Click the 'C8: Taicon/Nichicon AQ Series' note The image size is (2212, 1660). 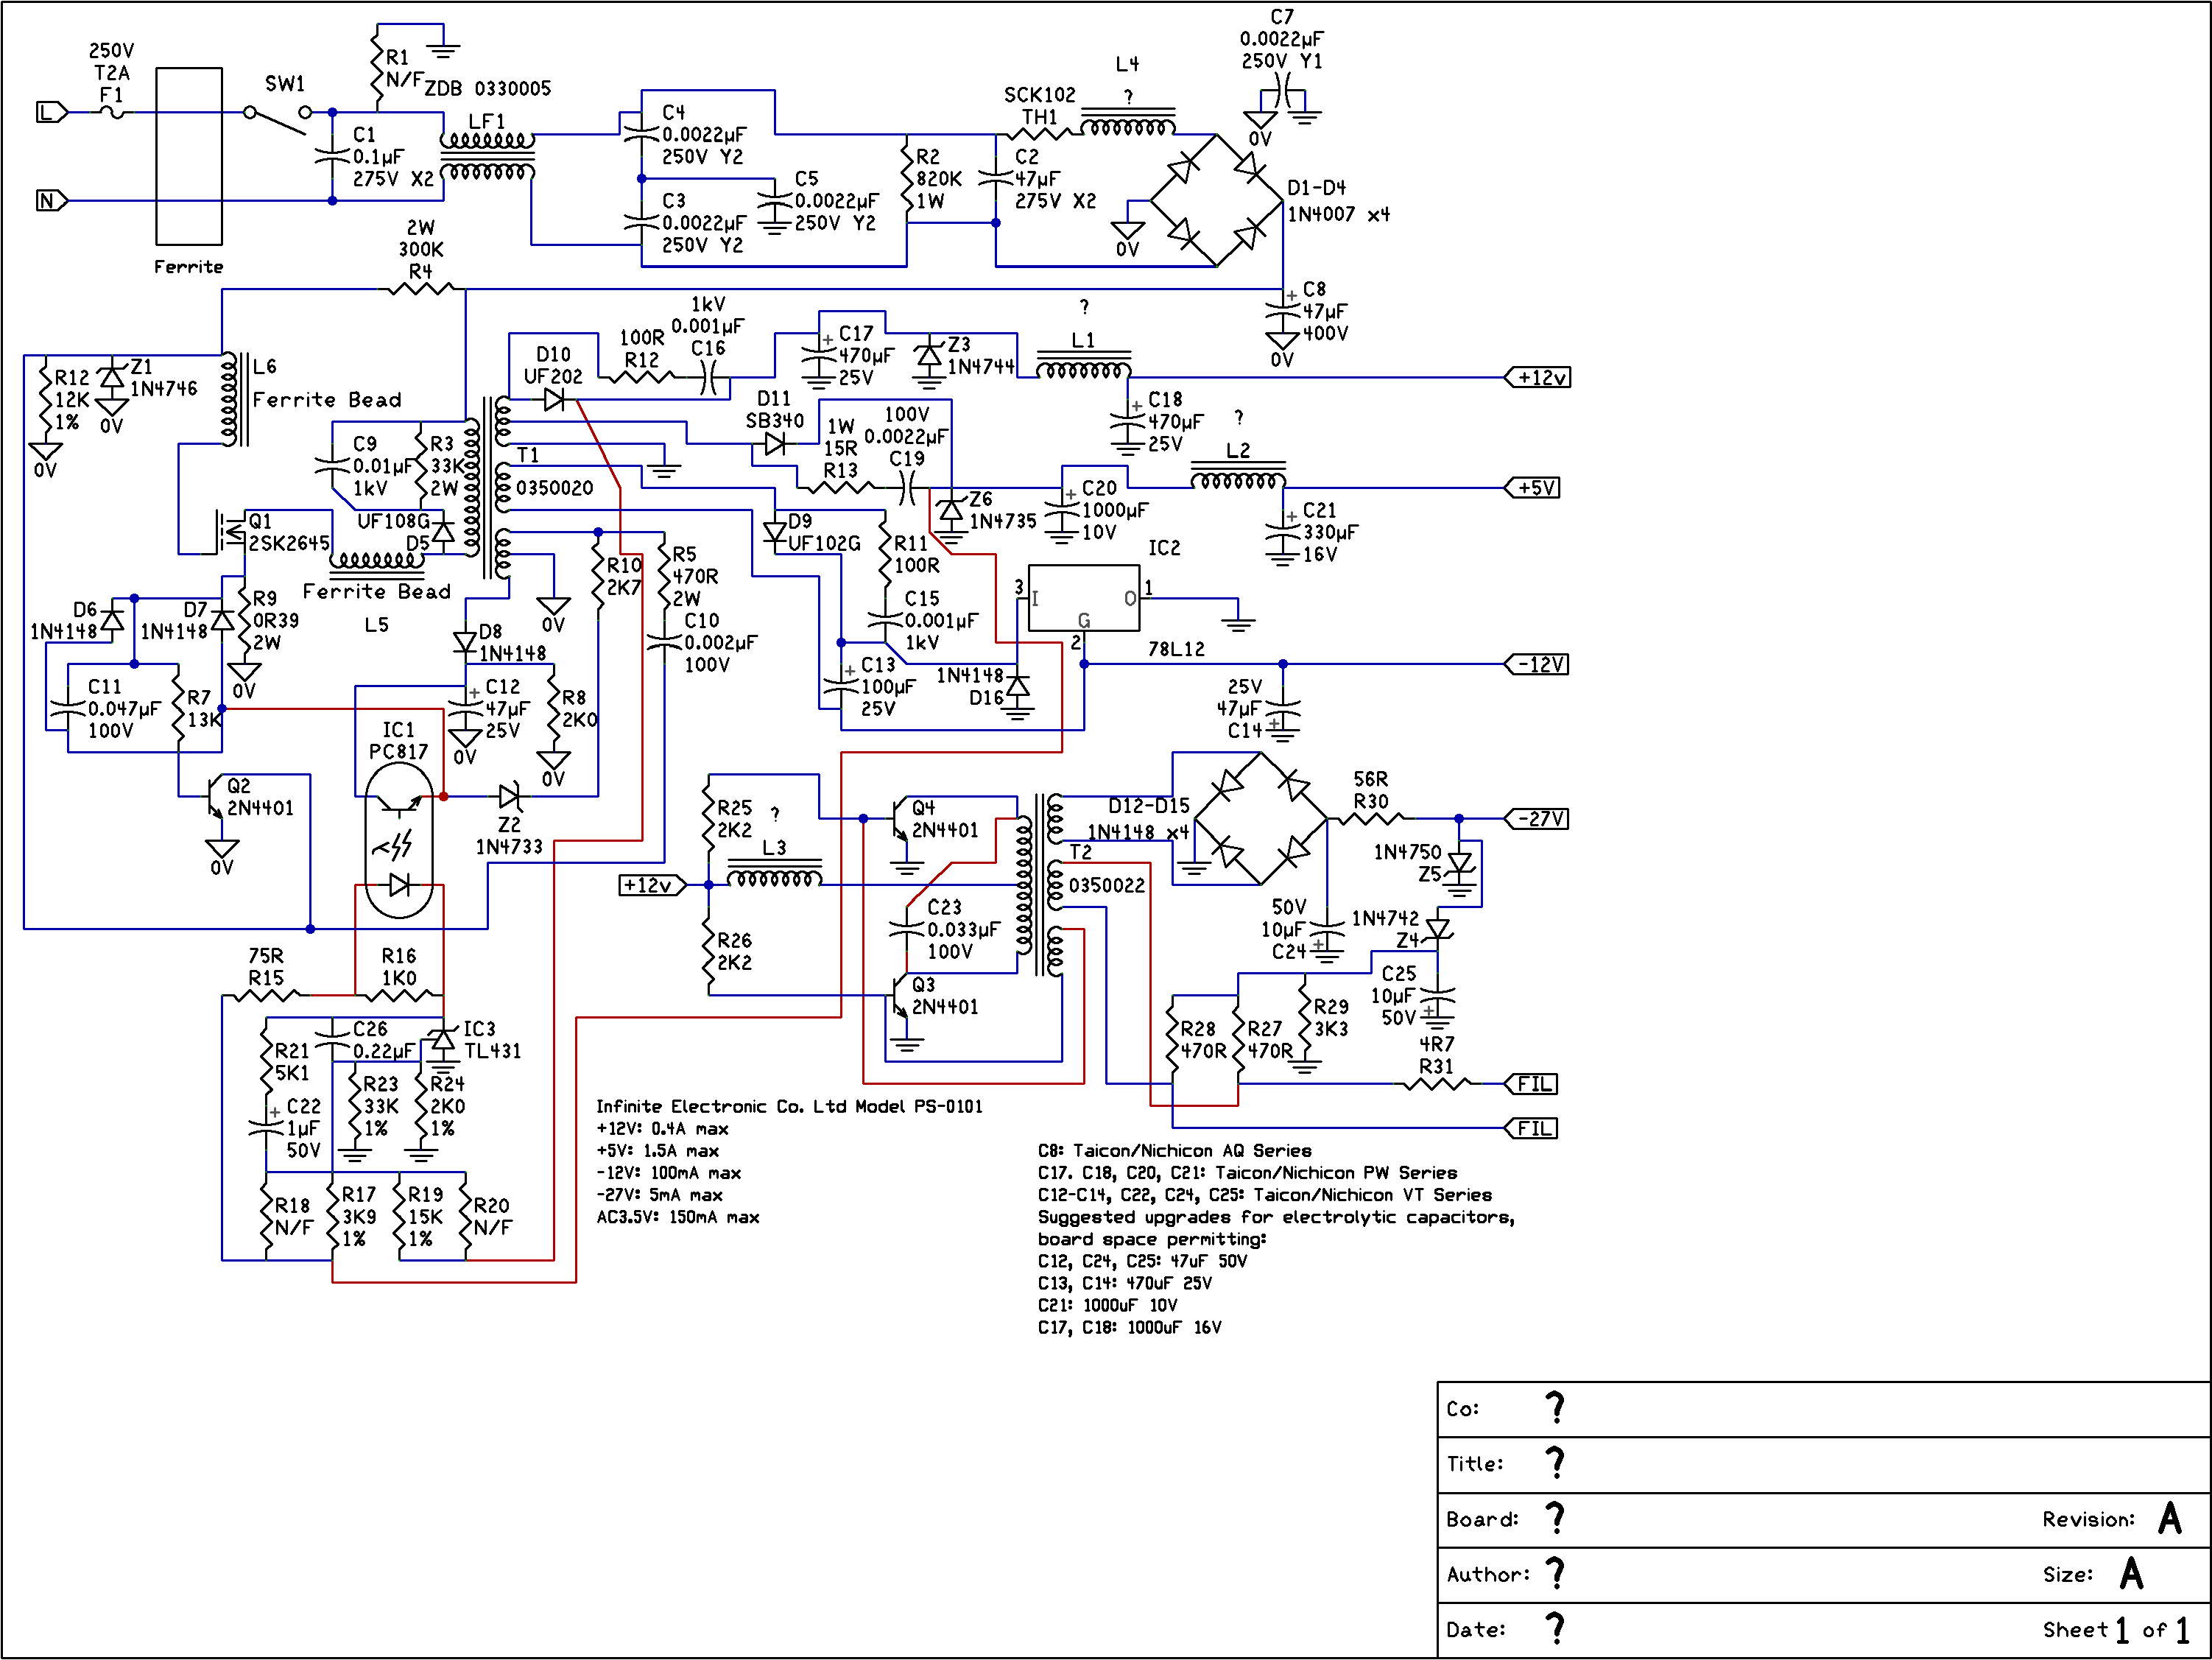(1174, 1151)
